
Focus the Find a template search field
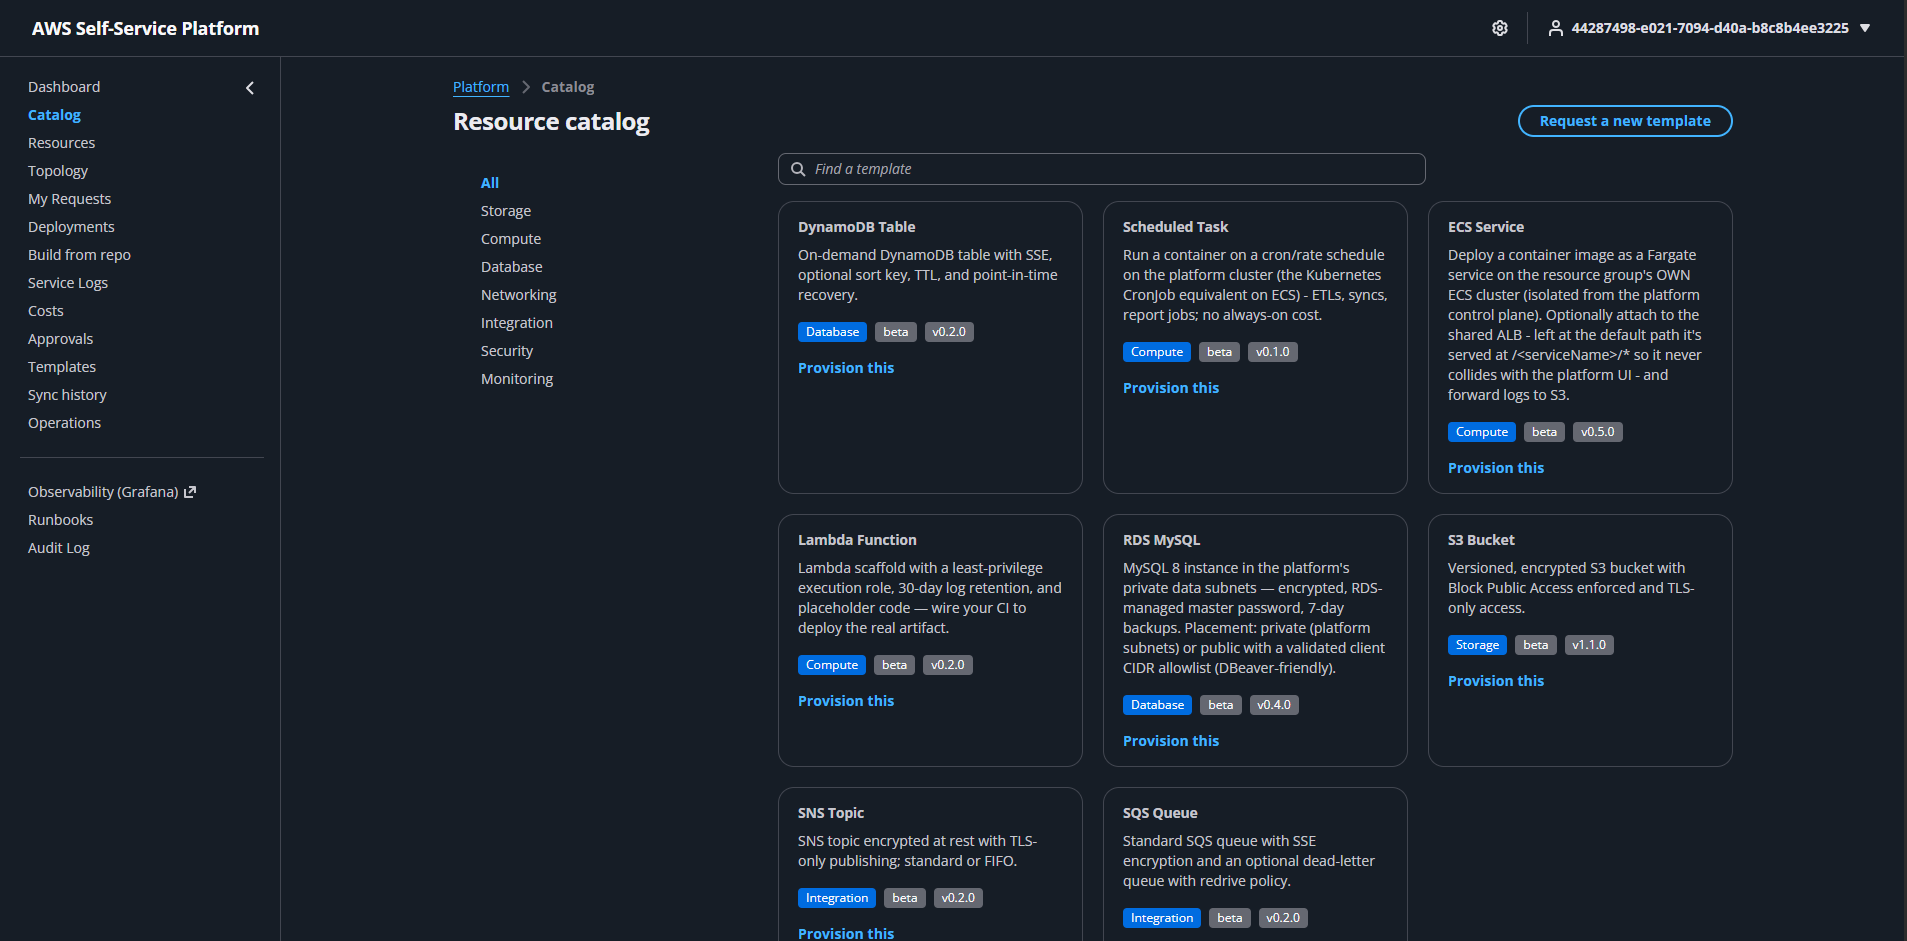click(1101, 169)
